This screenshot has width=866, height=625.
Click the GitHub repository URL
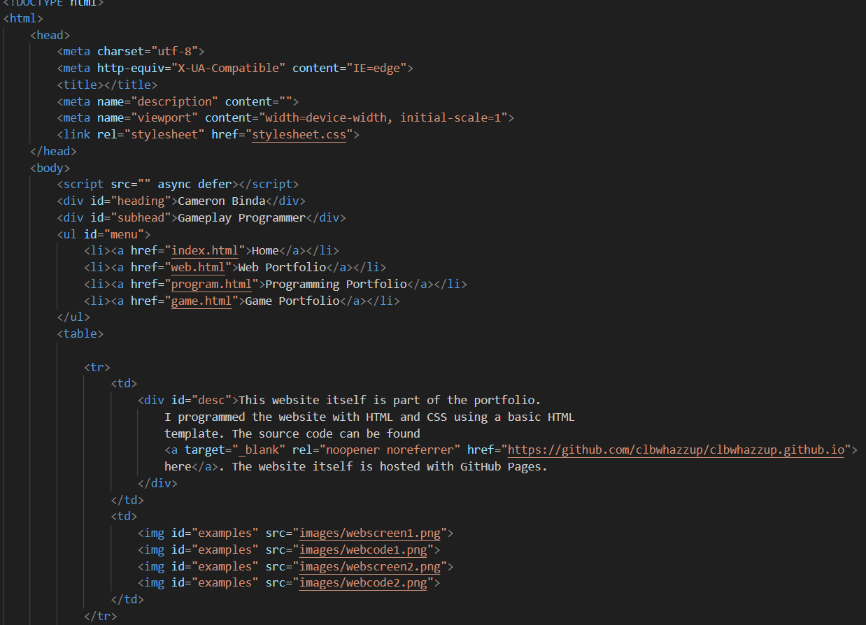(x=678, y=450)
